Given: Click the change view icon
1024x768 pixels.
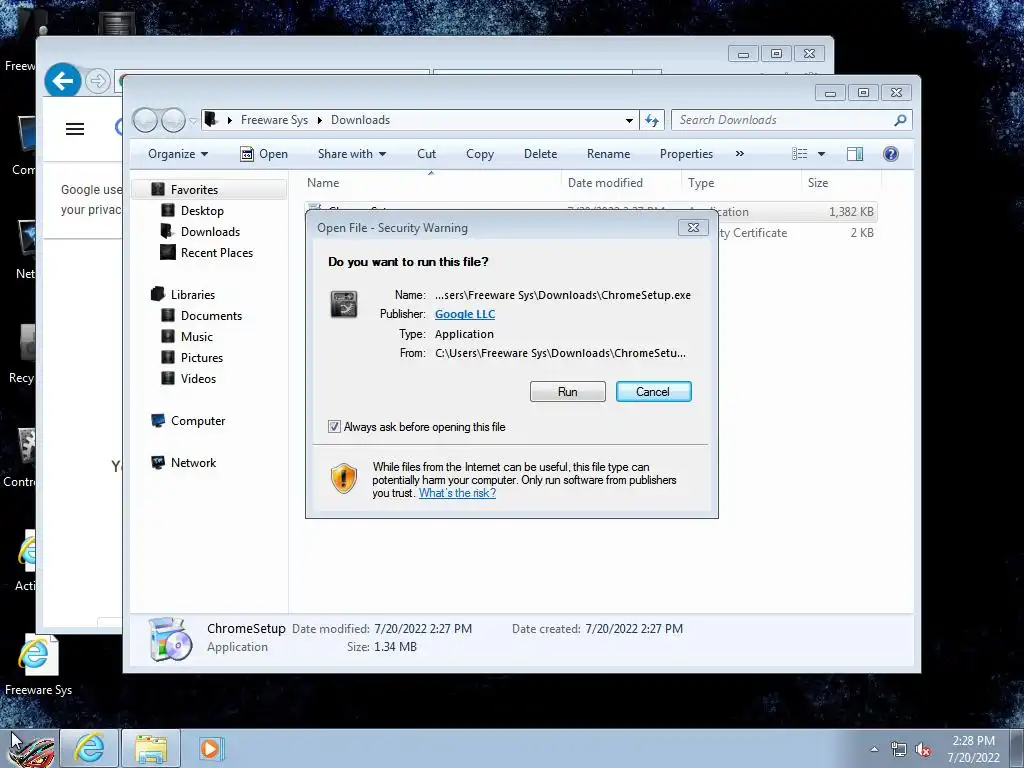Looking at the screenshot, I should tap(799, 154).
